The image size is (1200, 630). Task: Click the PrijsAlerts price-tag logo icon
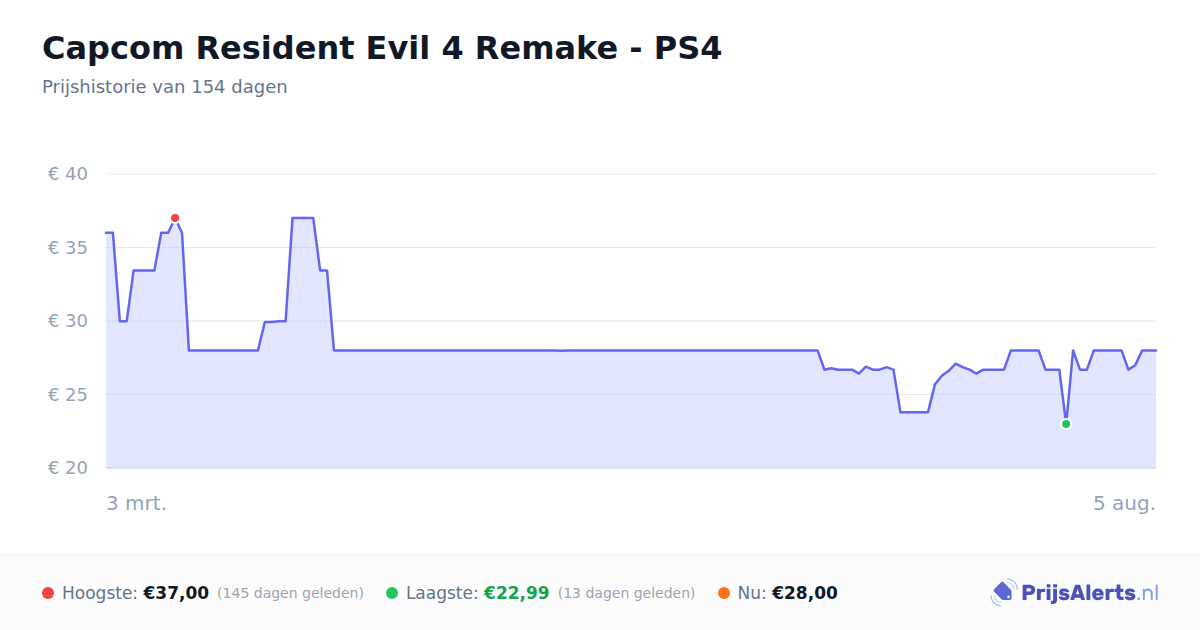click(1003, 593)
